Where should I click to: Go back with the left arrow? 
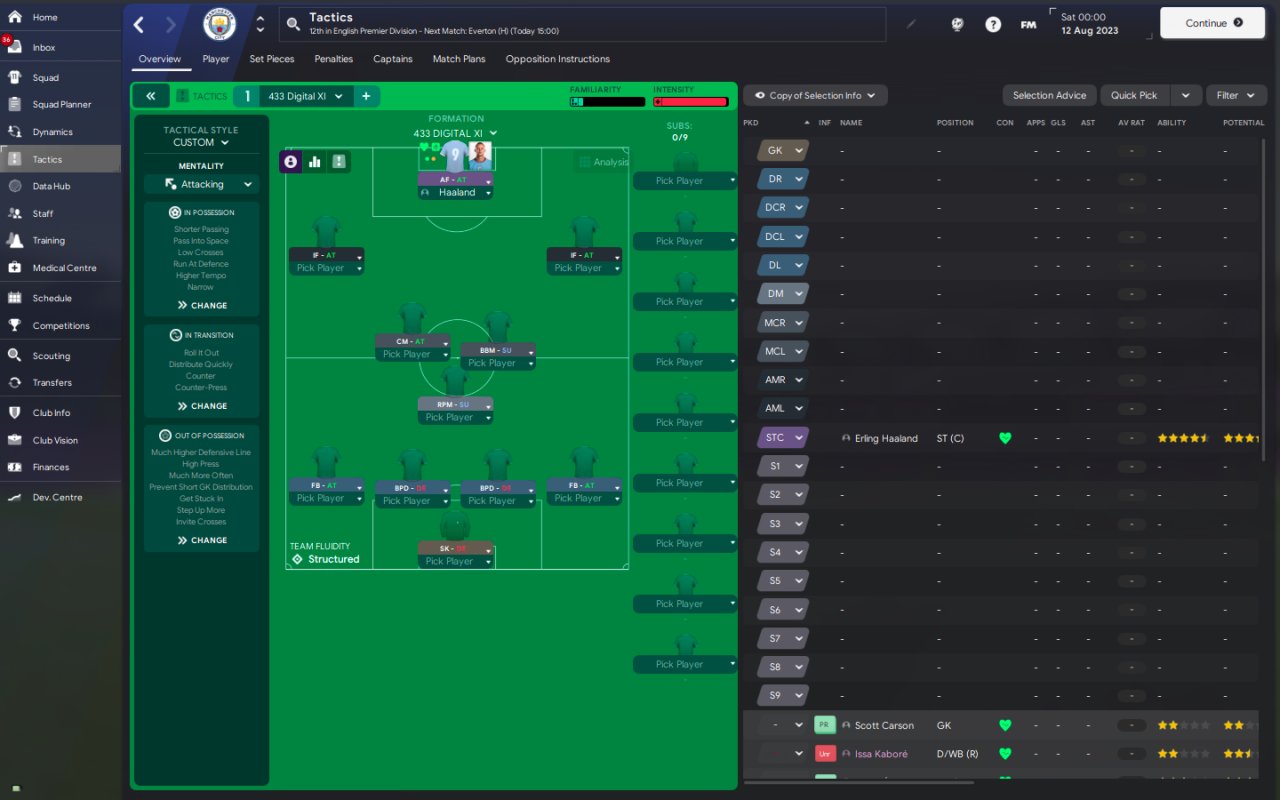(139, 25)
